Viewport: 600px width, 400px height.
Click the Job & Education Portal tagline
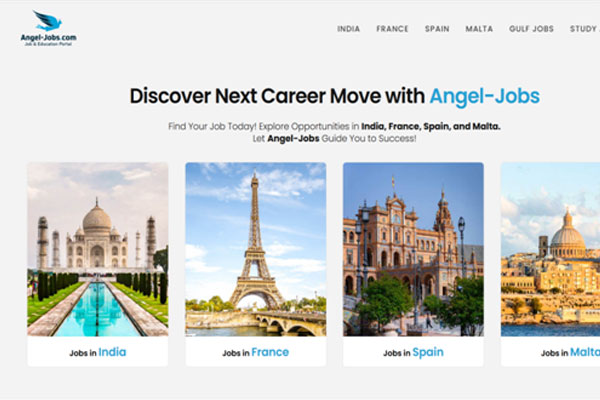point(48,44)
